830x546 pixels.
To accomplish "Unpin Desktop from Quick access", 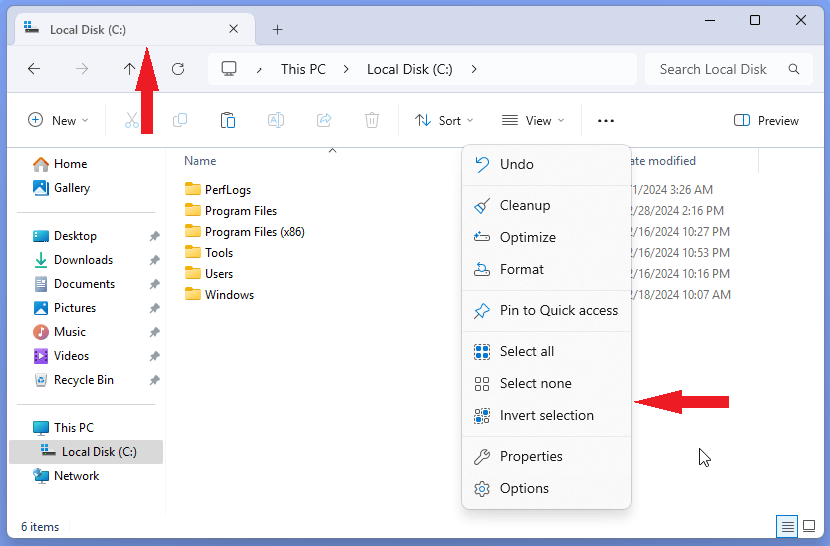I will [x=154, y=236].
